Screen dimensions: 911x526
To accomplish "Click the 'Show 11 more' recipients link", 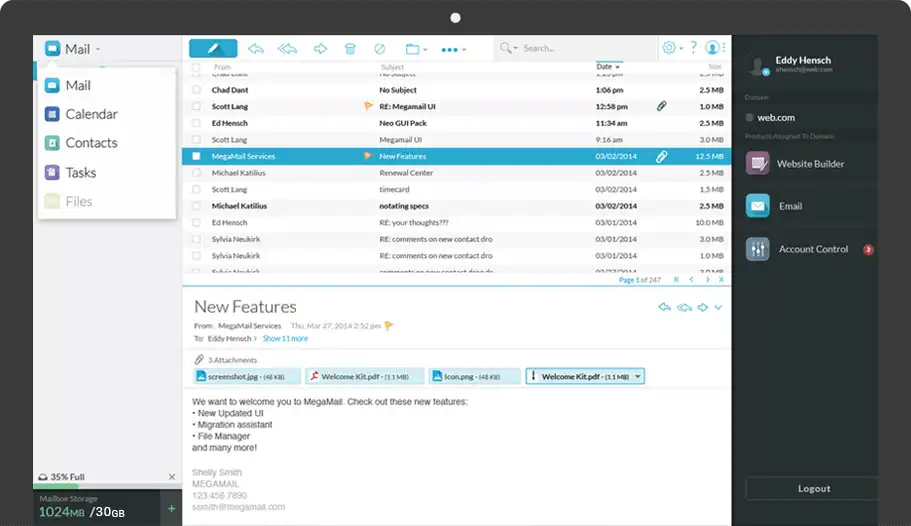I will coord(285,339).
